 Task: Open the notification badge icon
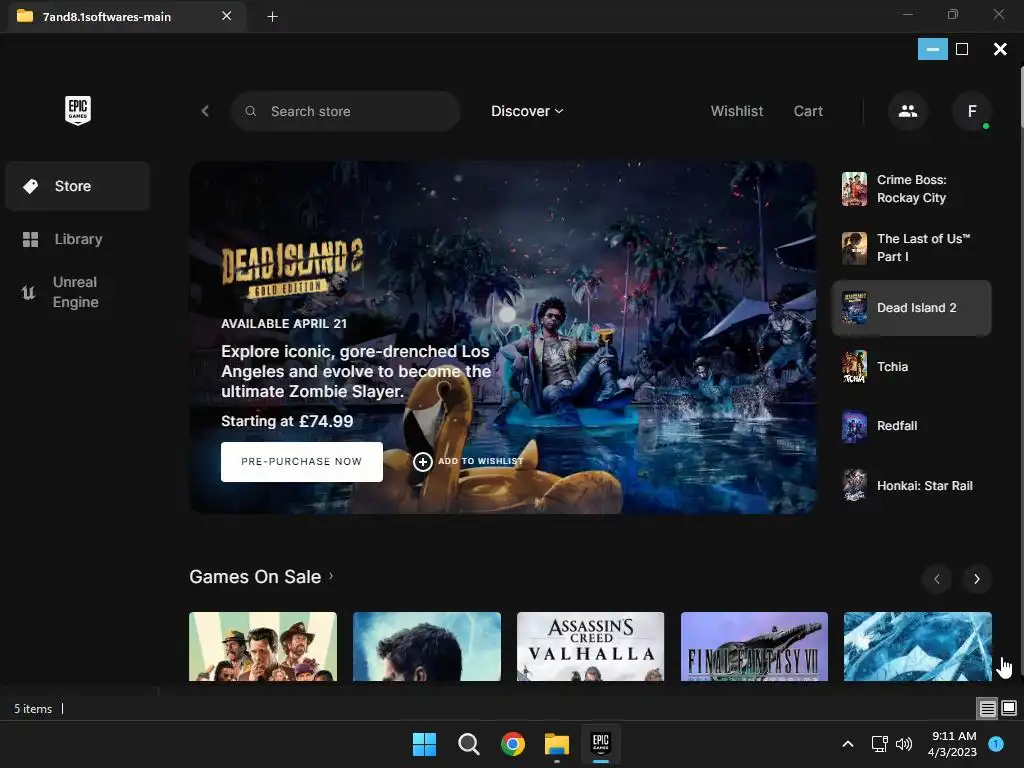pyautogui.click(x=996, y=743)
